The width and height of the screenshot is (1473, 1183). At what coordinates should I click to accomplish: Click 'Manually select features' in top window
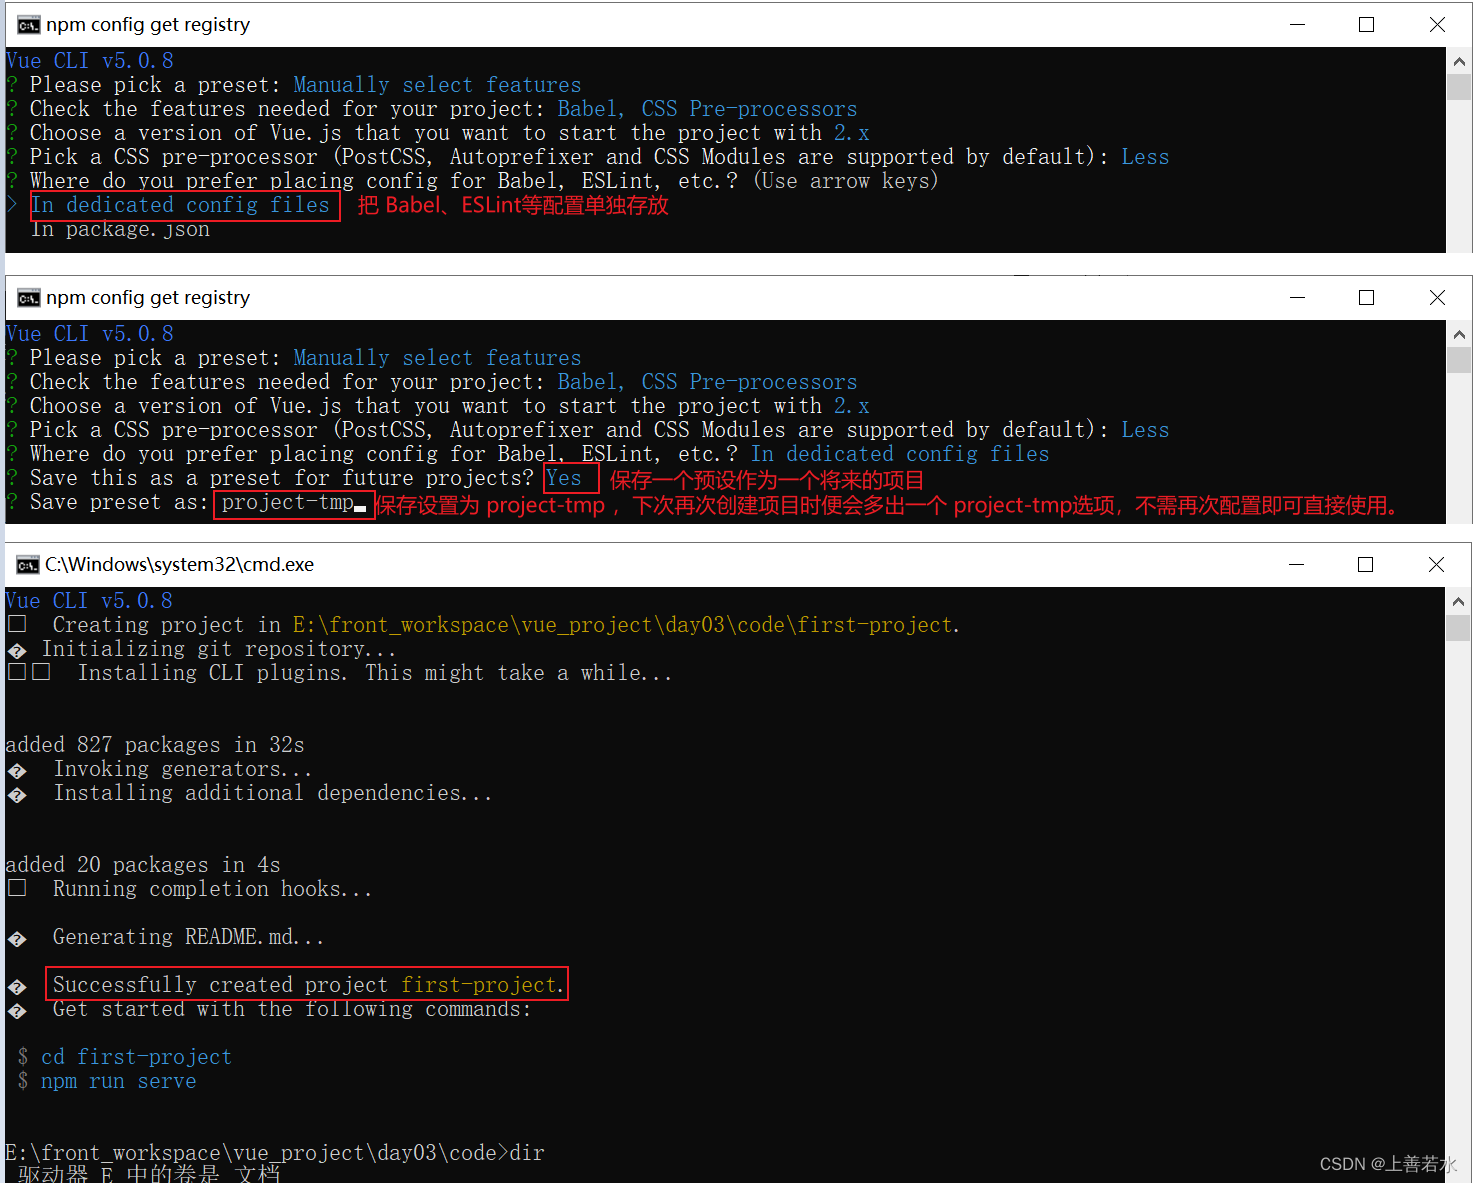point(437,85)
